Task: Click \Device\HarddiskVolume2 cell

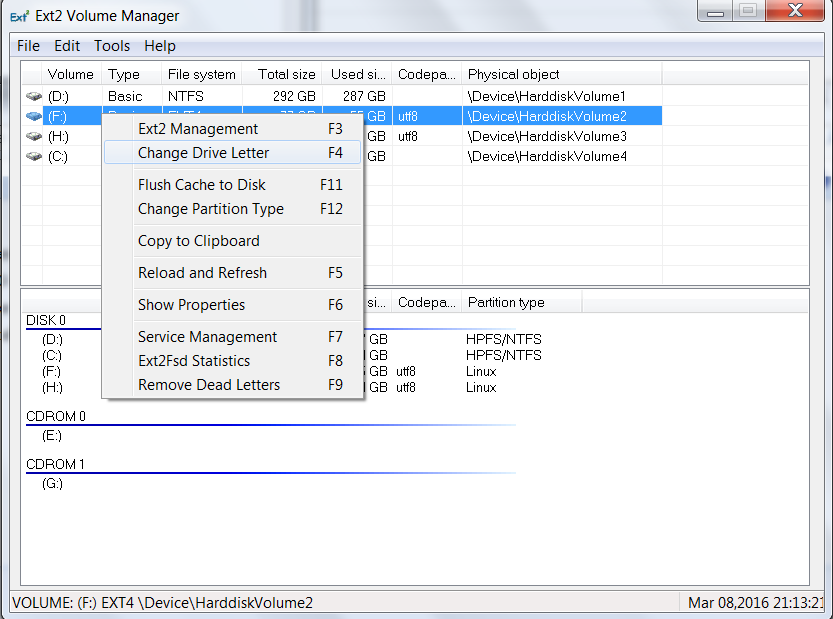Action: (x=547, y=116)
